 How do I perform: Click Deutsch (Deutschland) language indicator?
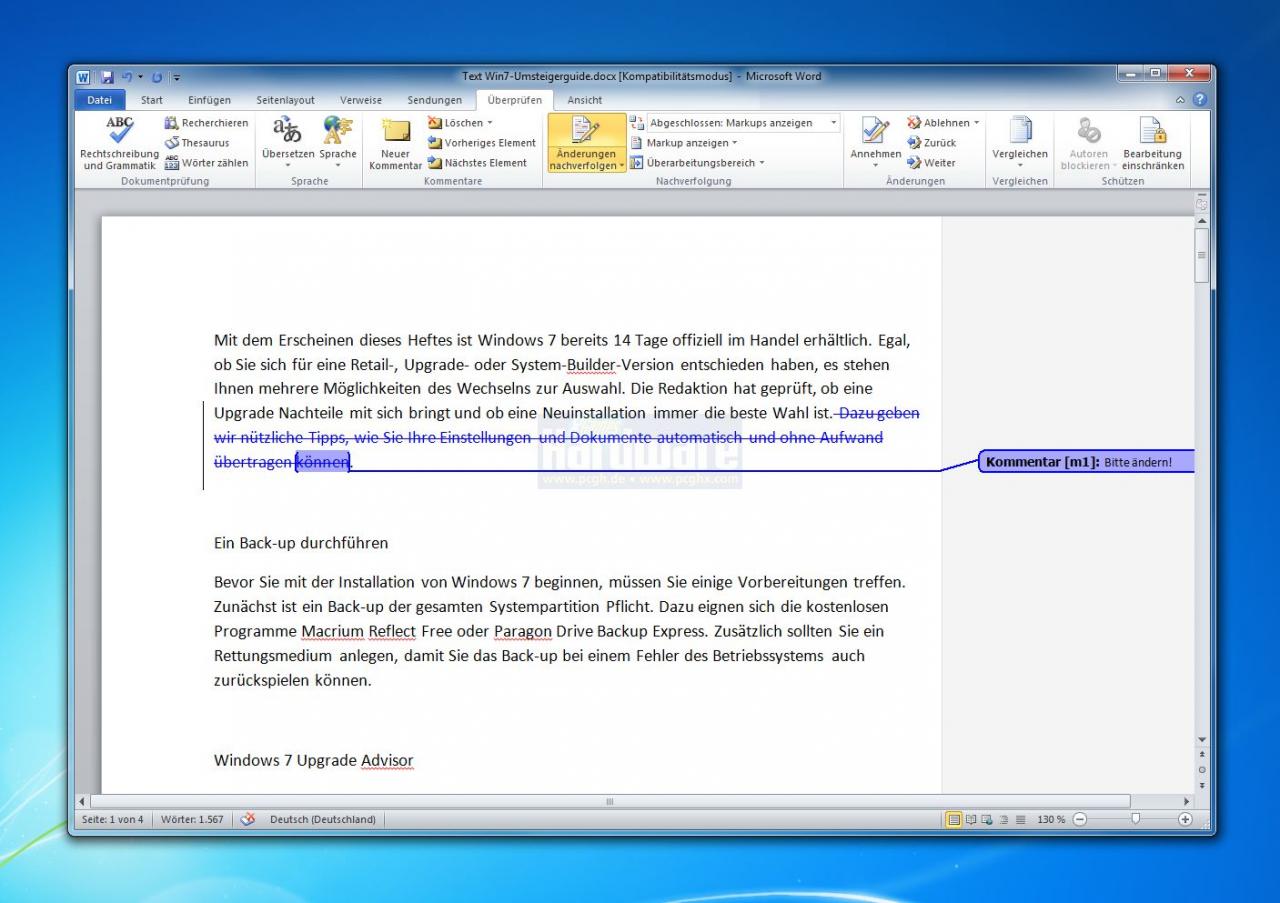click(323, 819)
